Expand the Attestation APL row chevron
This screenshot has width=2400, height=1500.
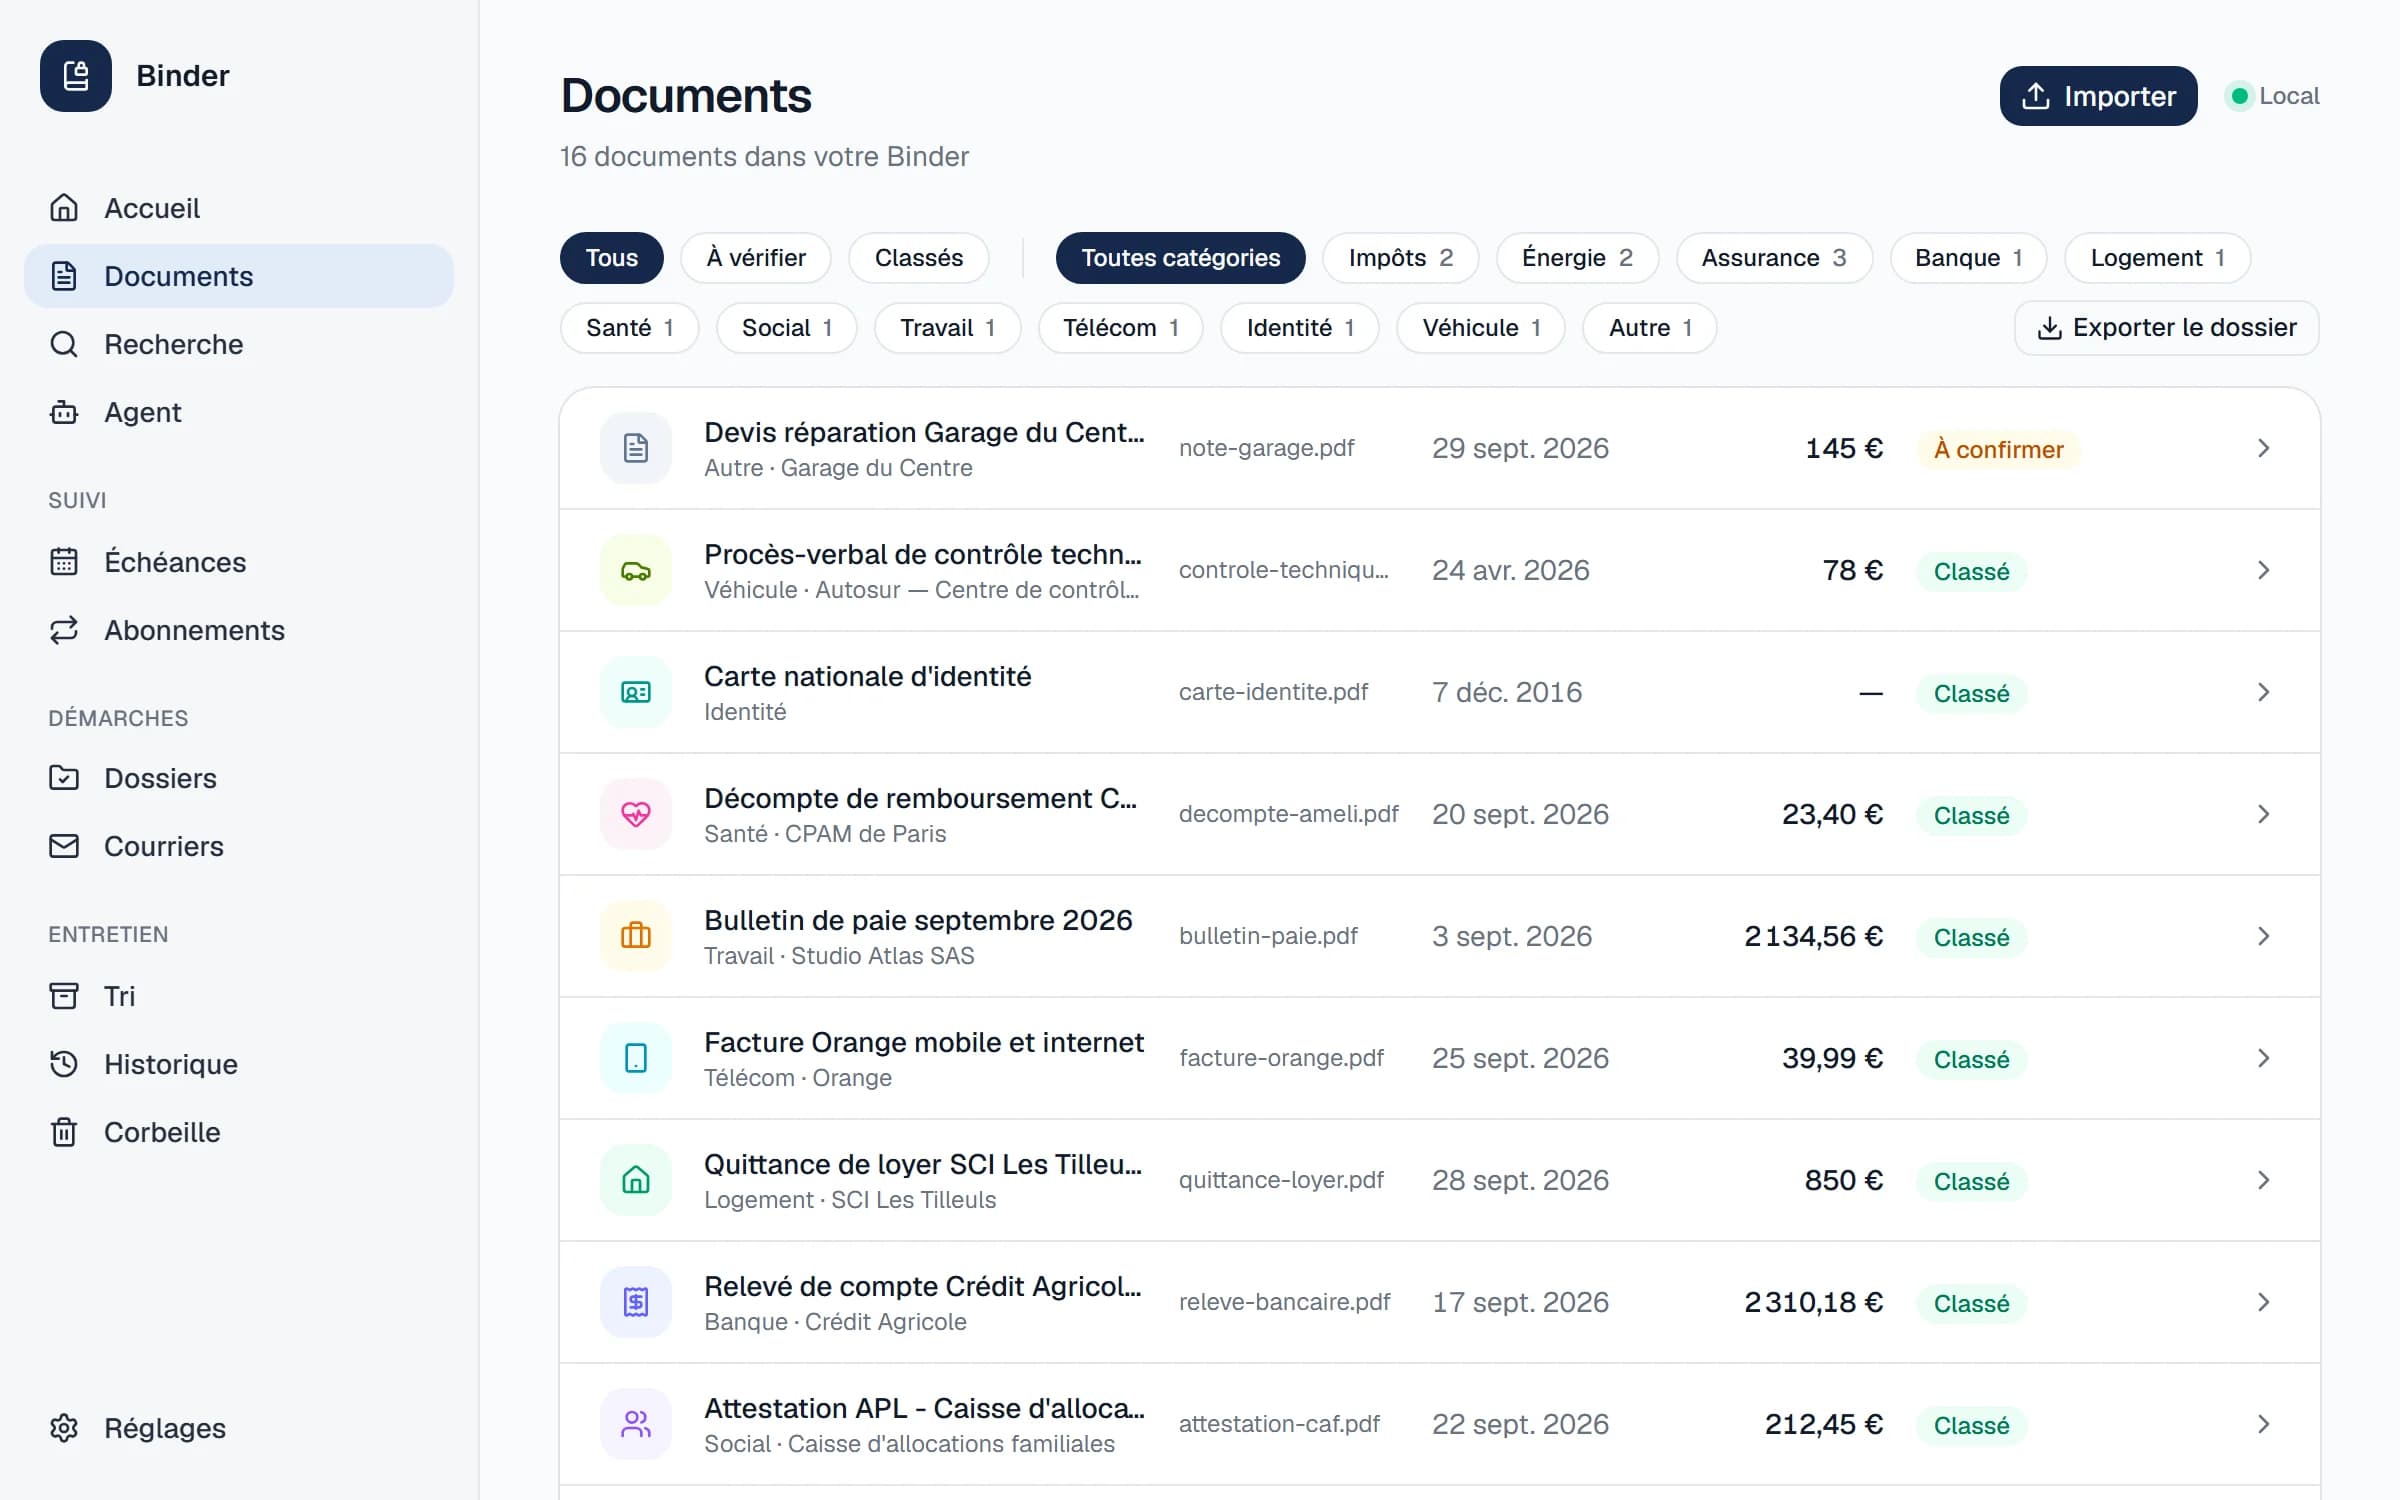point(2264,1424)
